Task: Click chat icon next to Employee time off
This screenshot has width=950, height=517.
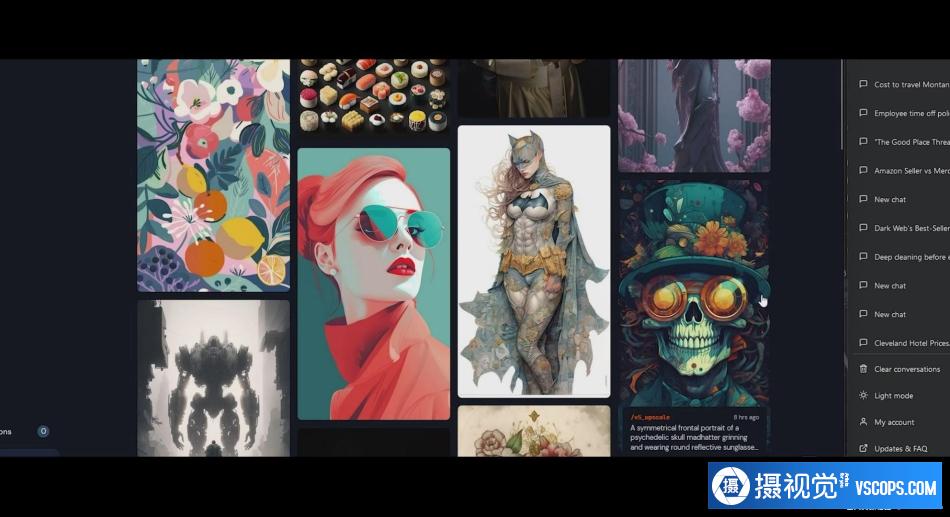Action: [863, 113]
